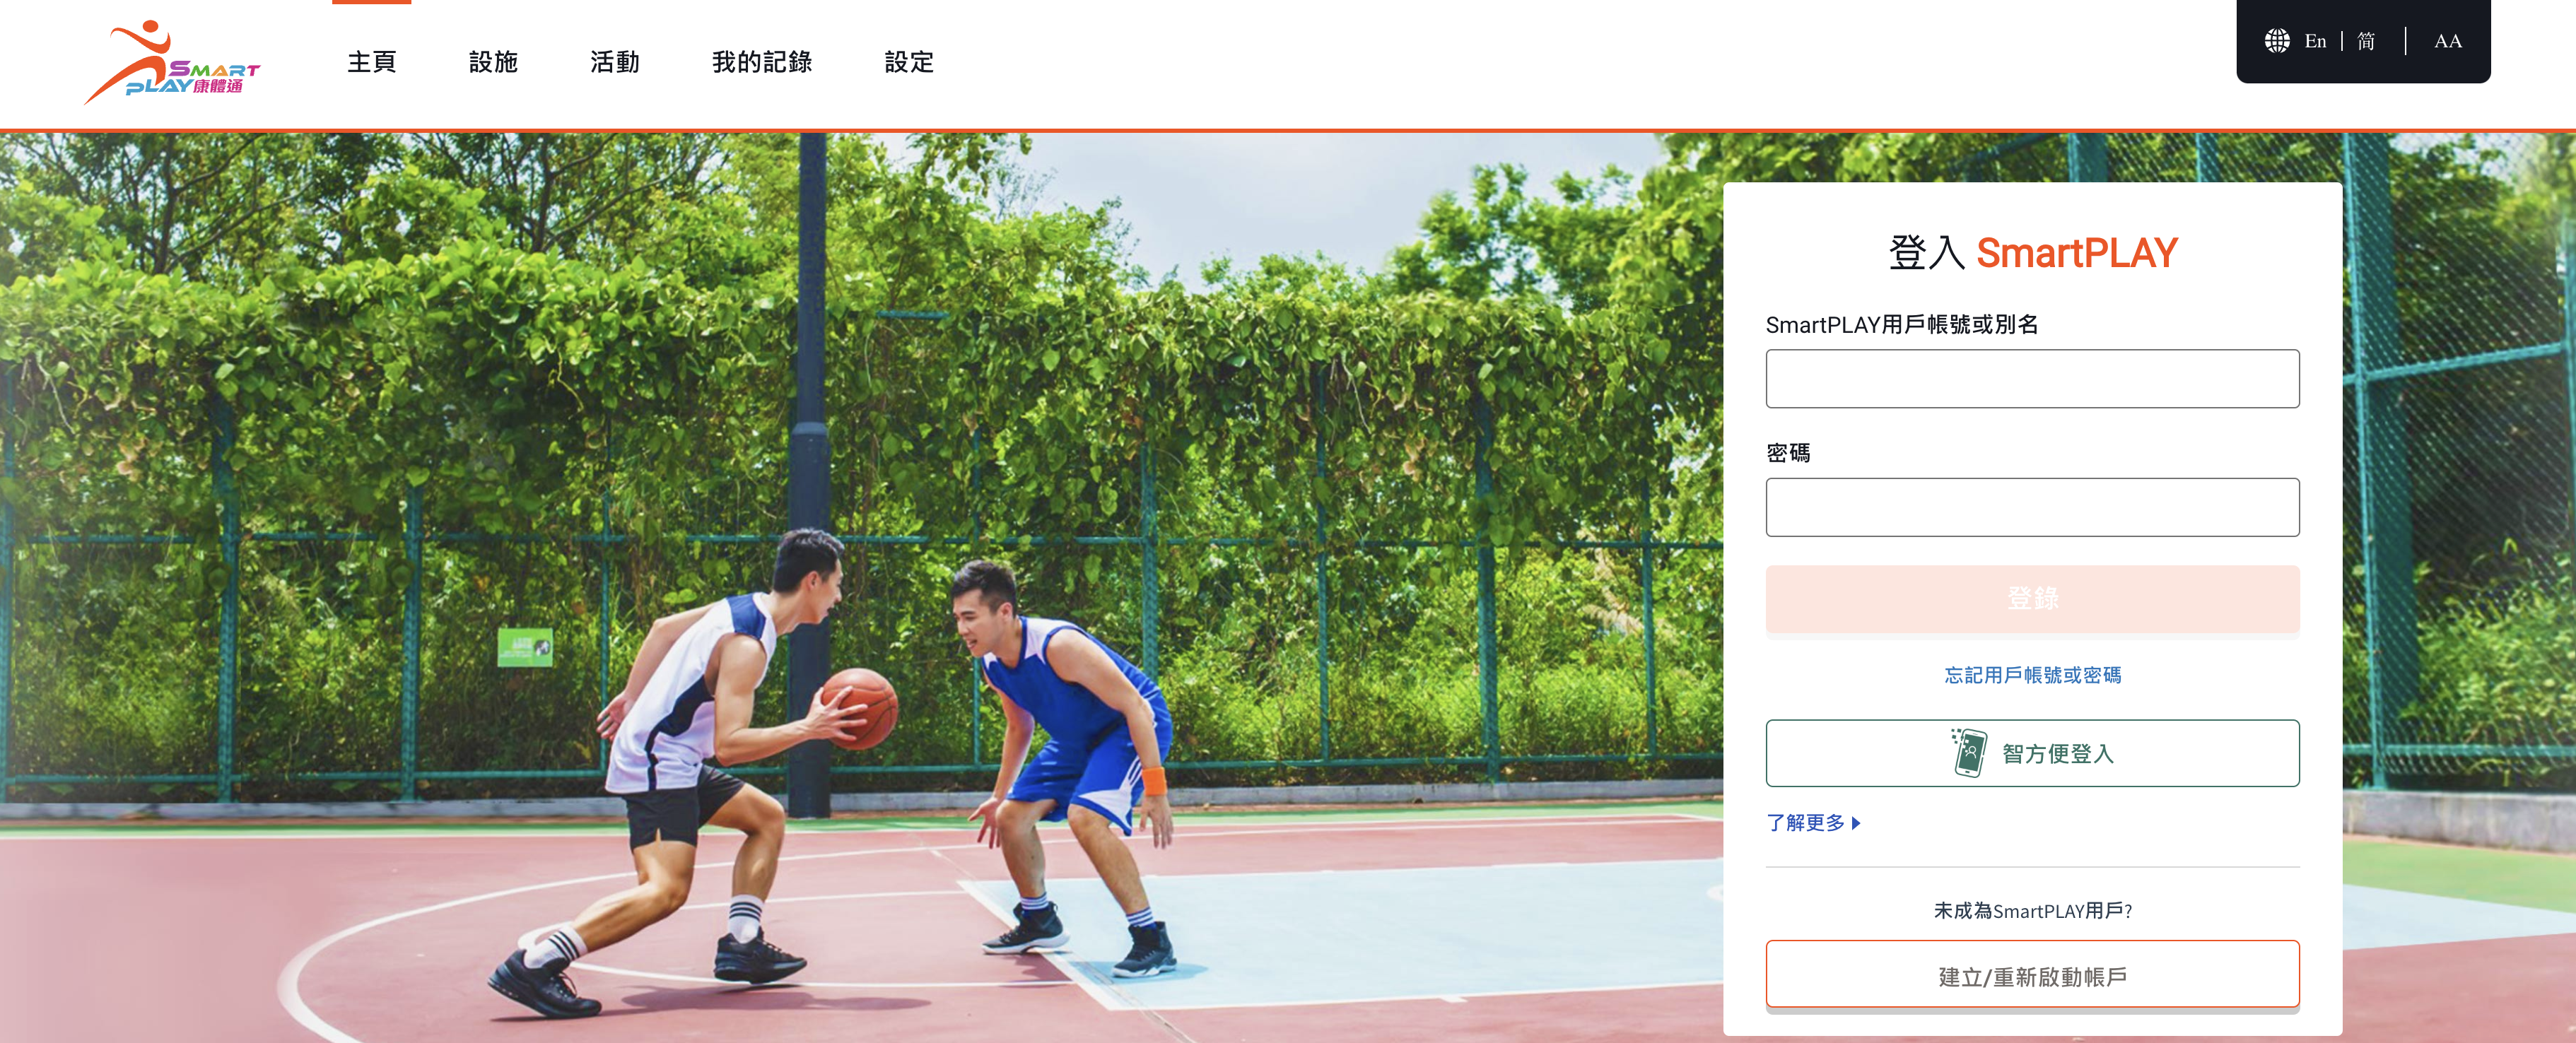The width and height of the screenshot is (2576, 1043).
Task: Click the 智方便登入 button
Action: coord(2032,753)
